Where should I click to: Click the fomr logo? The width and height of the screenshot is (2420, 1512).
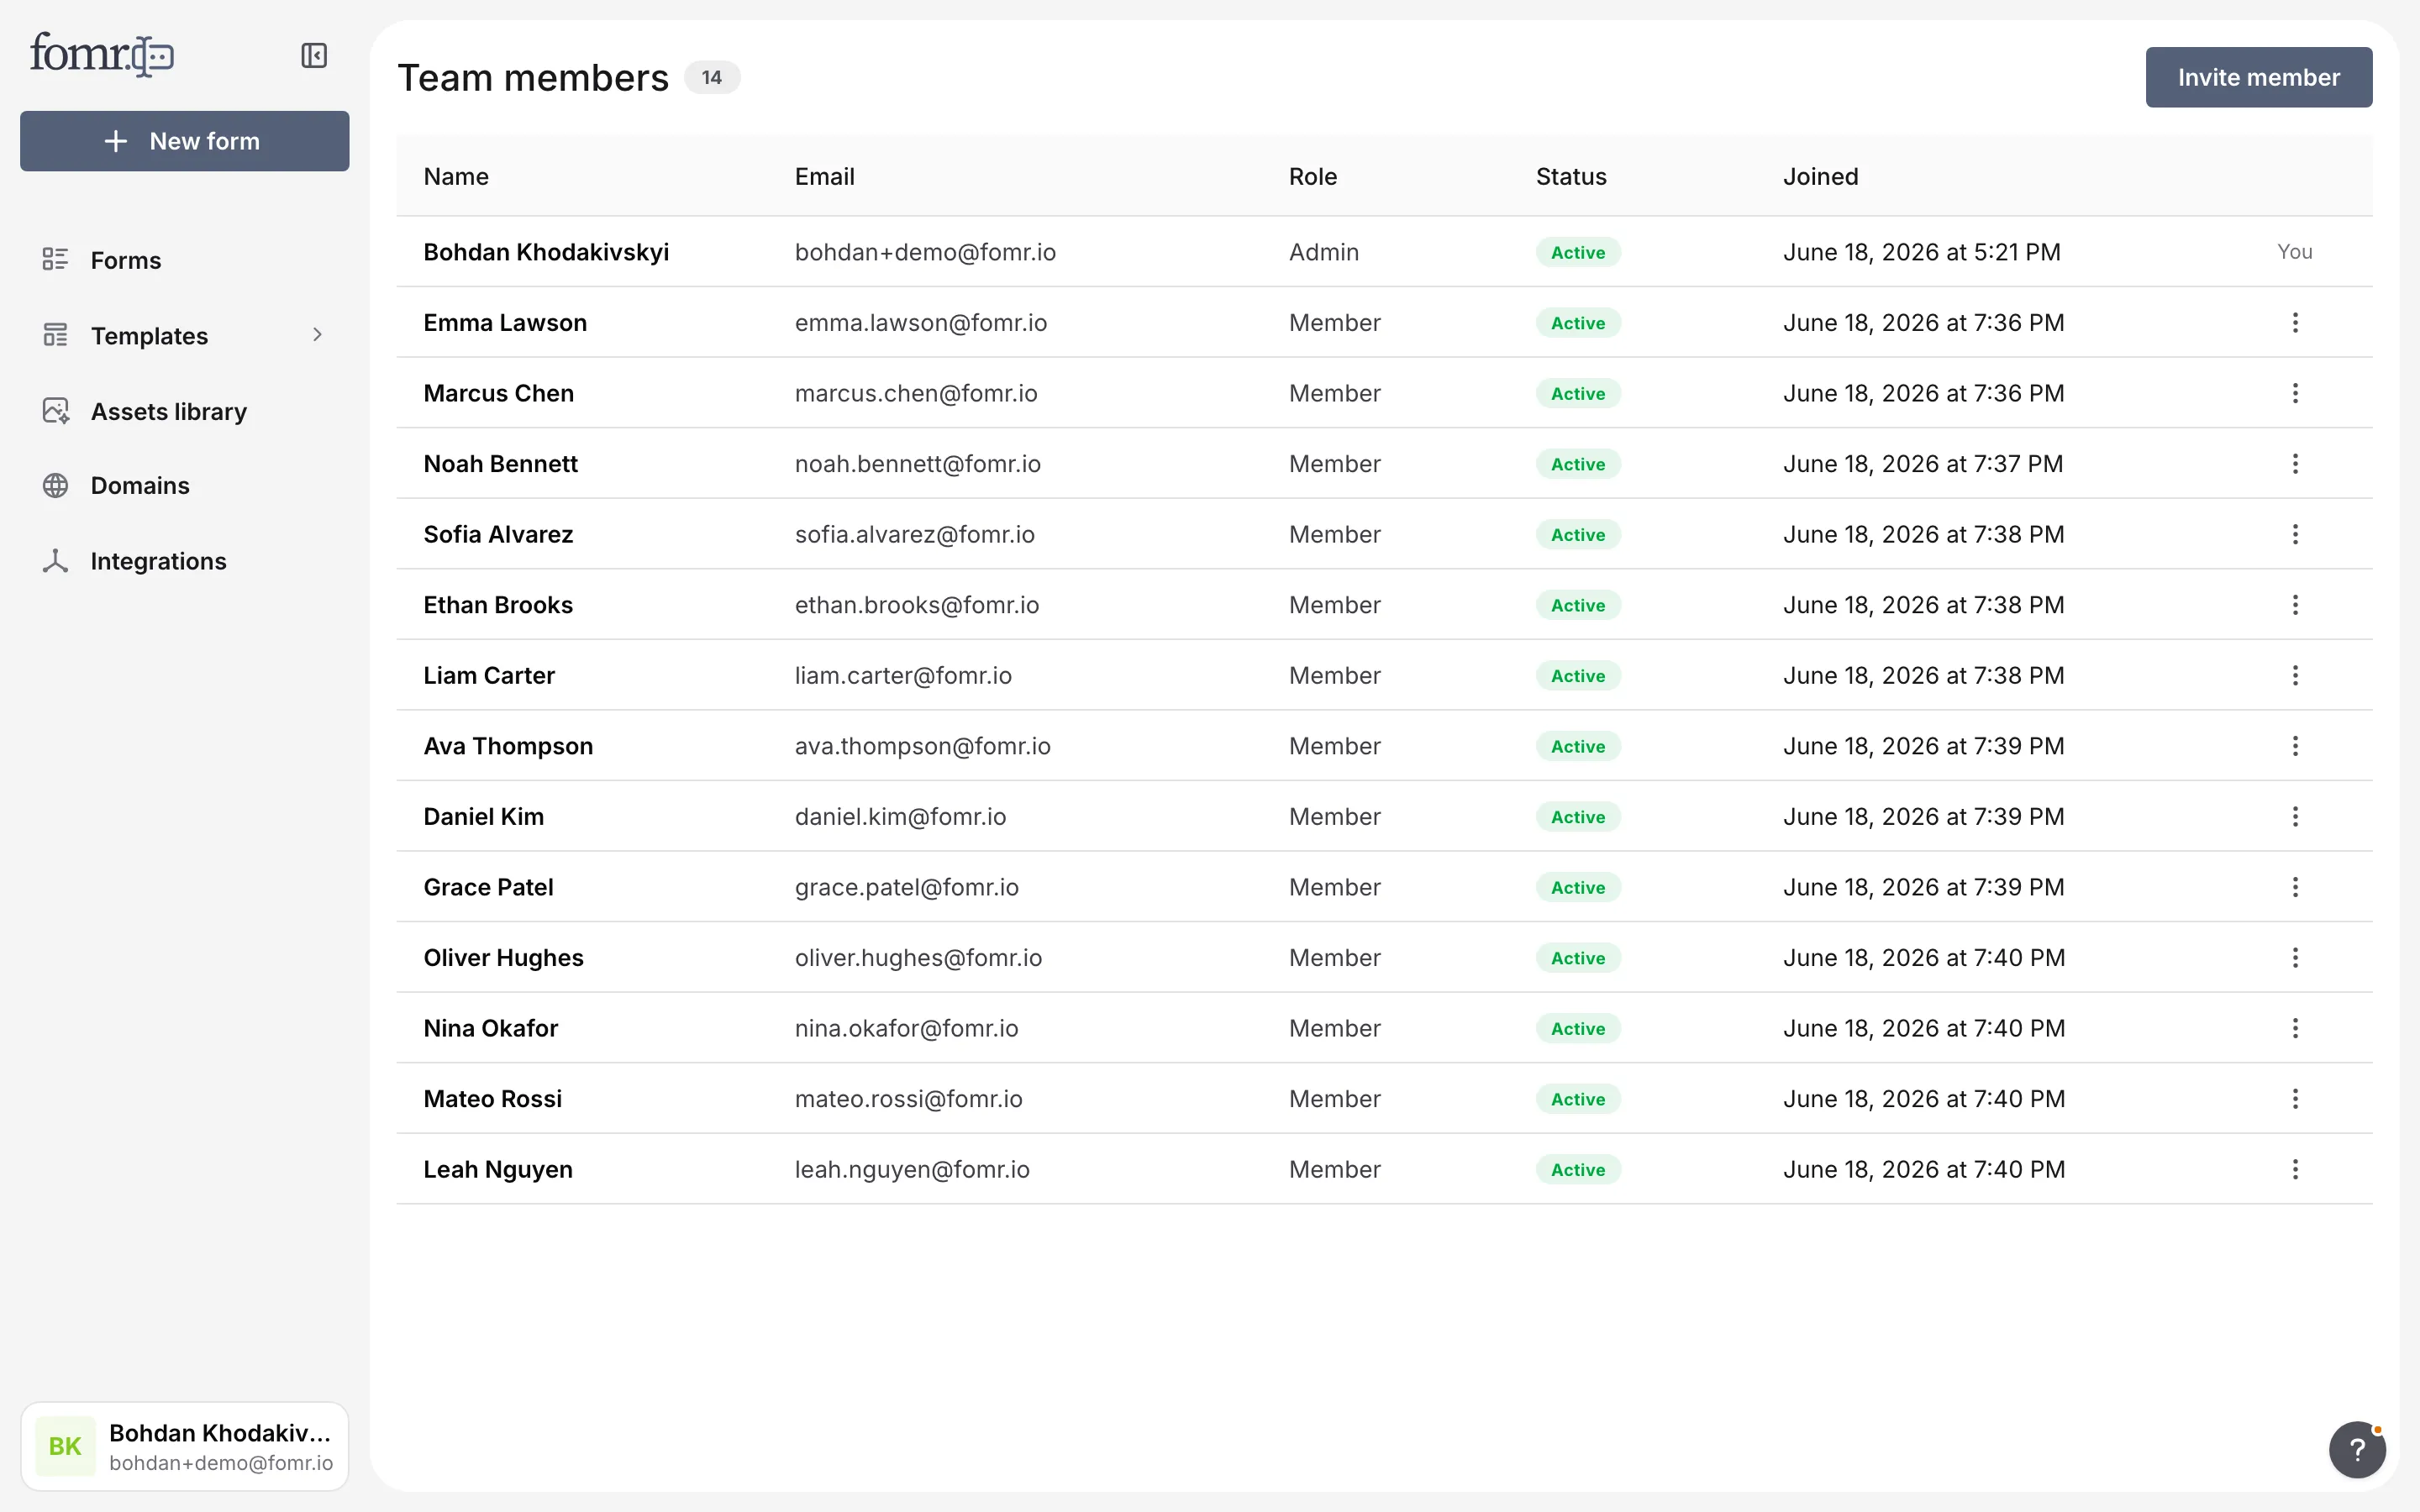pyautogui.click(x=102, y=55)
